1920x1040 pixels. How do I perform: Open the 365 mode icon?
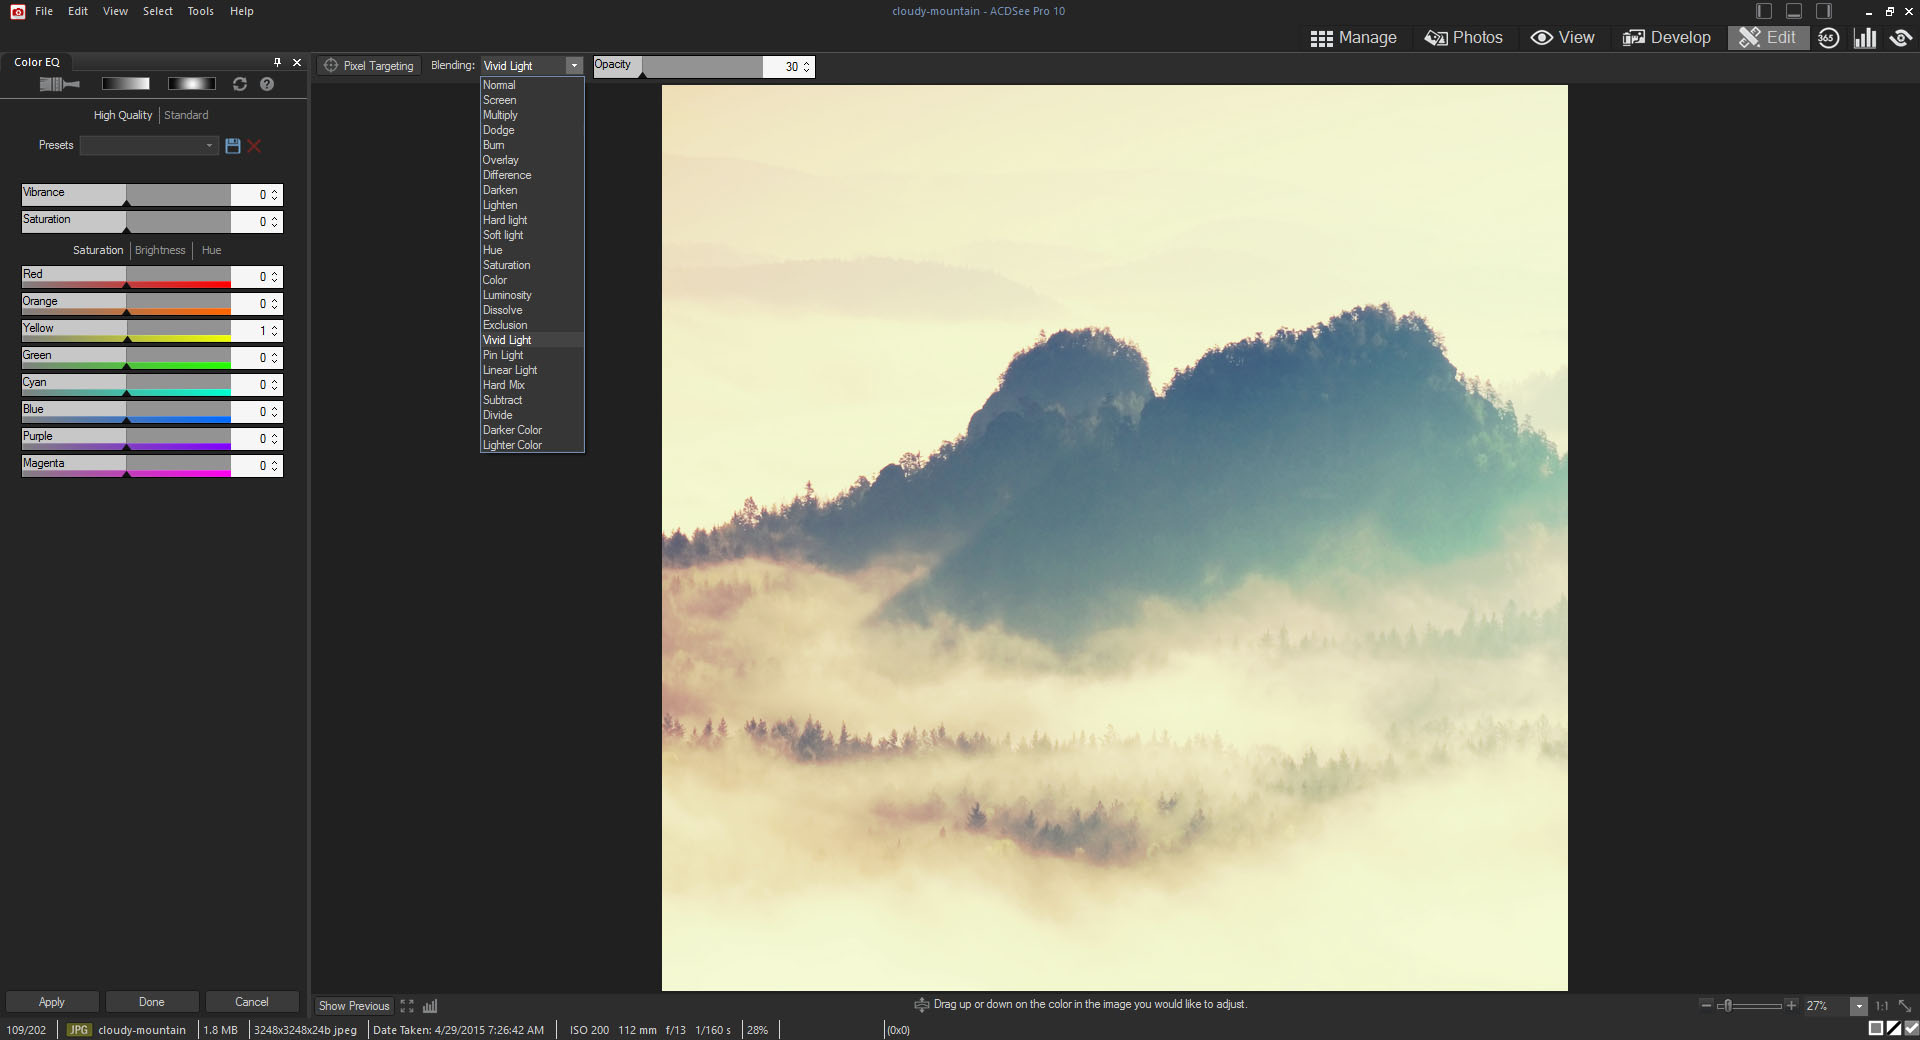[x=1828, y=38]
